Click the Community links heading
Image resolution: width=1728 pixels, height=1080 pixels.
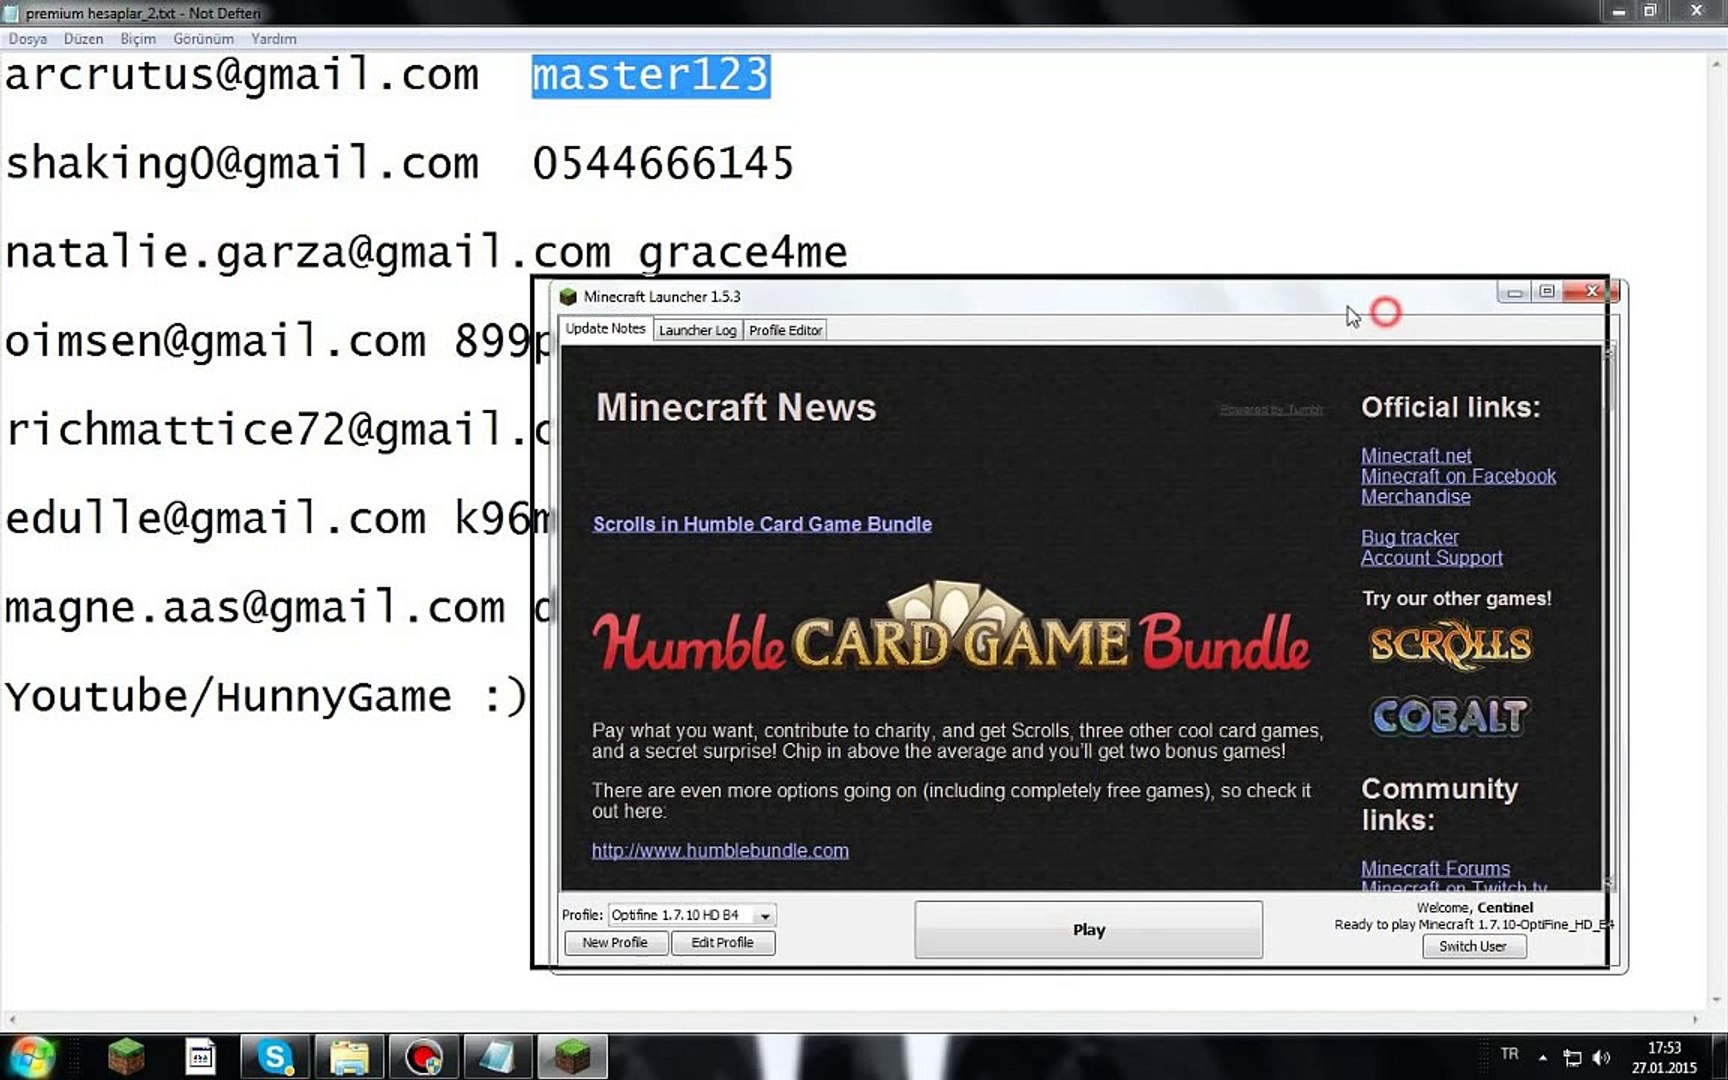(x=1440, y=804)
